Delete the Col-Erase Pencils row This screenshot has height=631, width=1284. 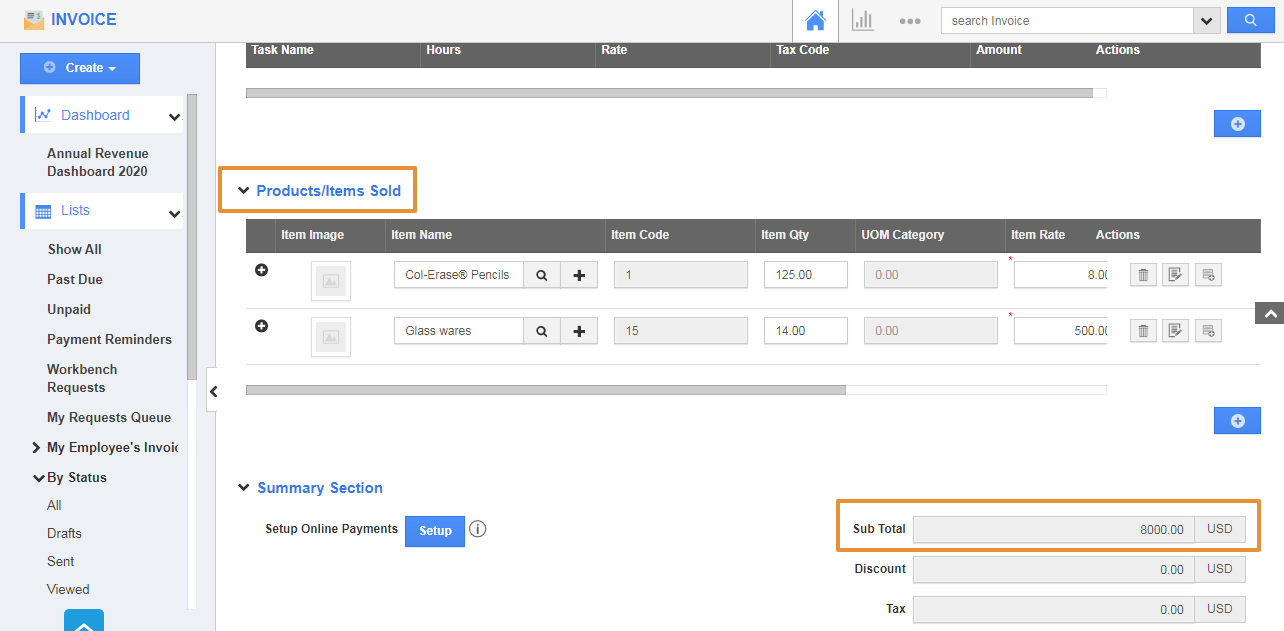click(x=1144, y=275)
